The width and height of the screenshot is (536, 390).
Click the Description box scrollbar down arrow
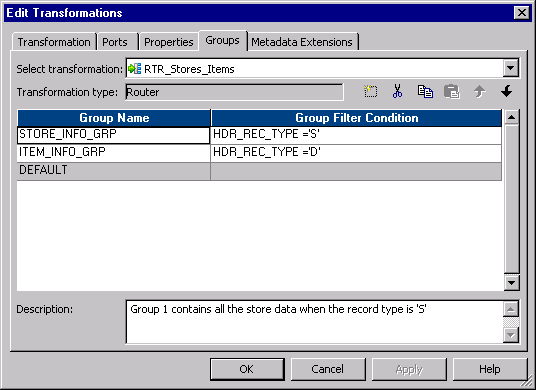(x=511, y=335)
